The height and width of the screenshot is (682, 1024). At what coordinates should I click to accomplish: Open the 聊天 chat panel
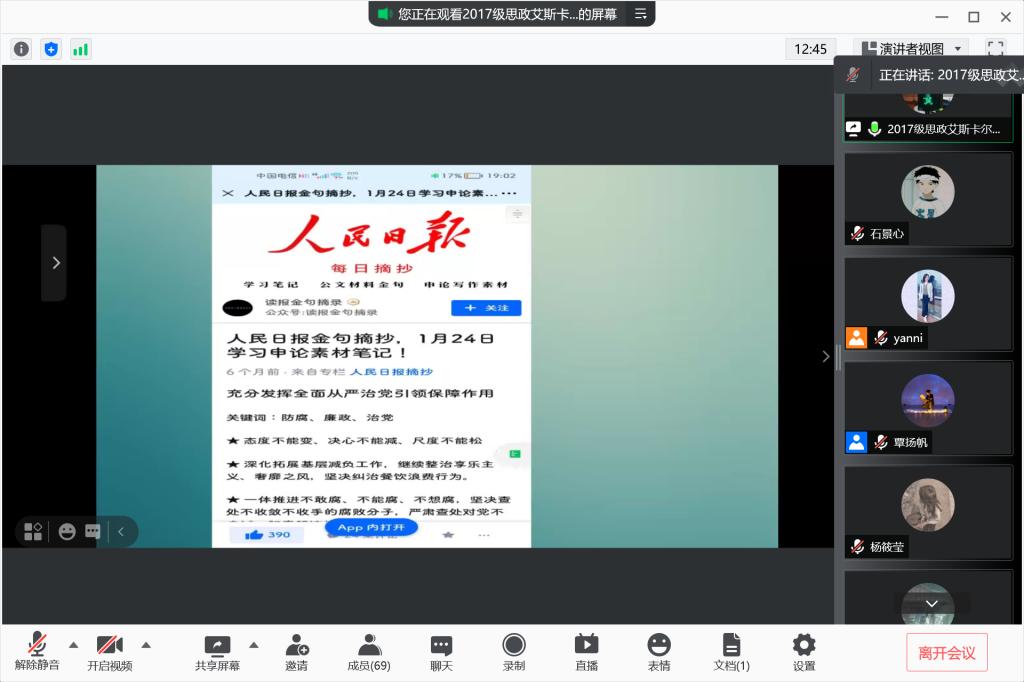click(x=441, y=652)
